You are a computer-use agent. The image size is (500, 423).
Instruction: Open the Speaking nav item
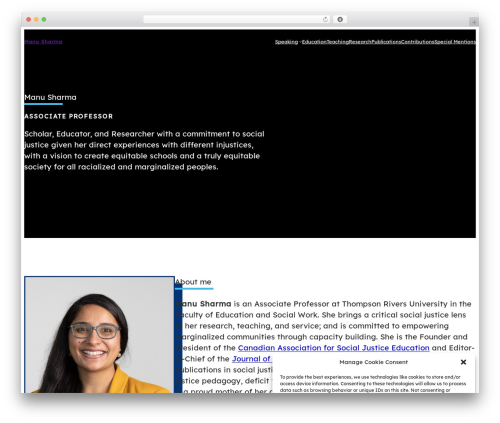click(286, 42)
